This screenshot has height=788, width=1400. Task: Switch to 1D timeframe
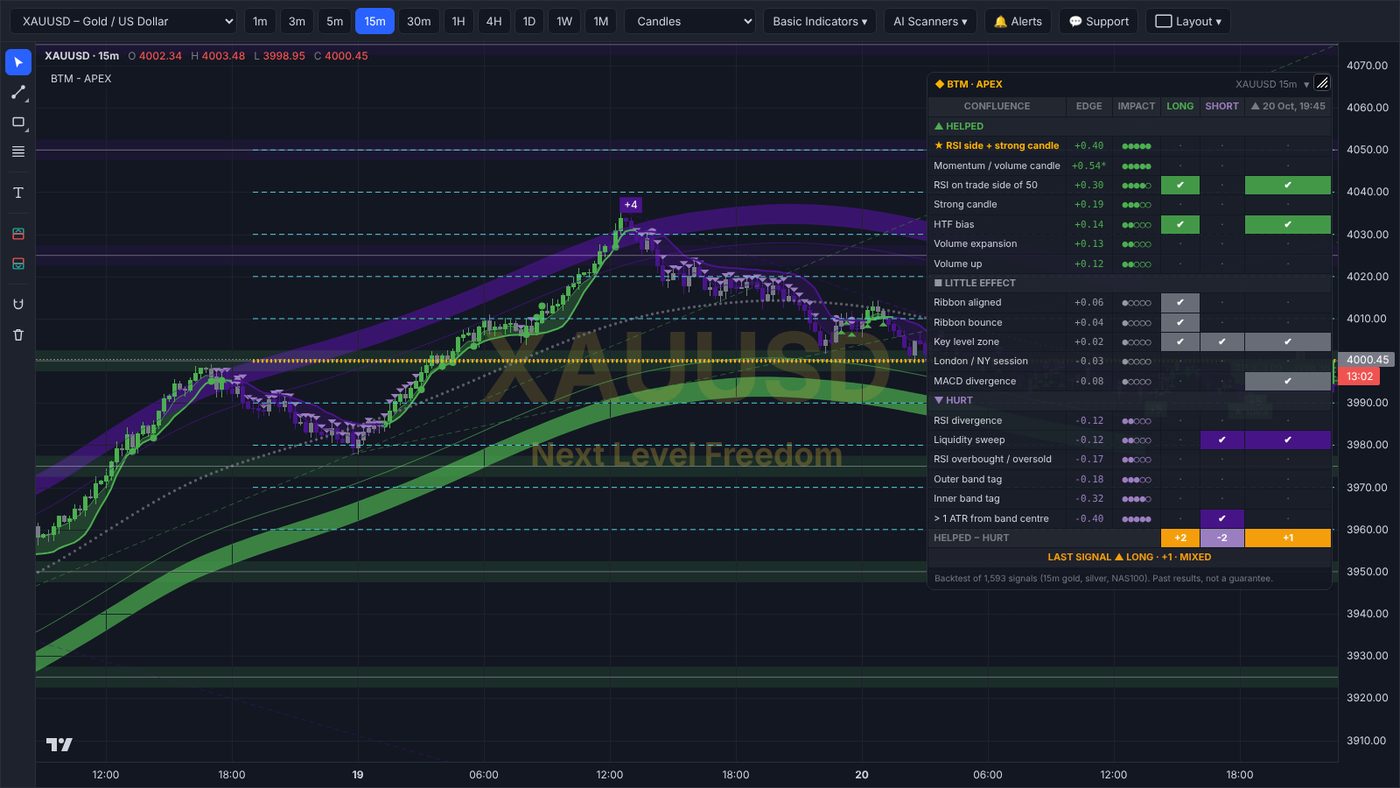pos(529,21)
